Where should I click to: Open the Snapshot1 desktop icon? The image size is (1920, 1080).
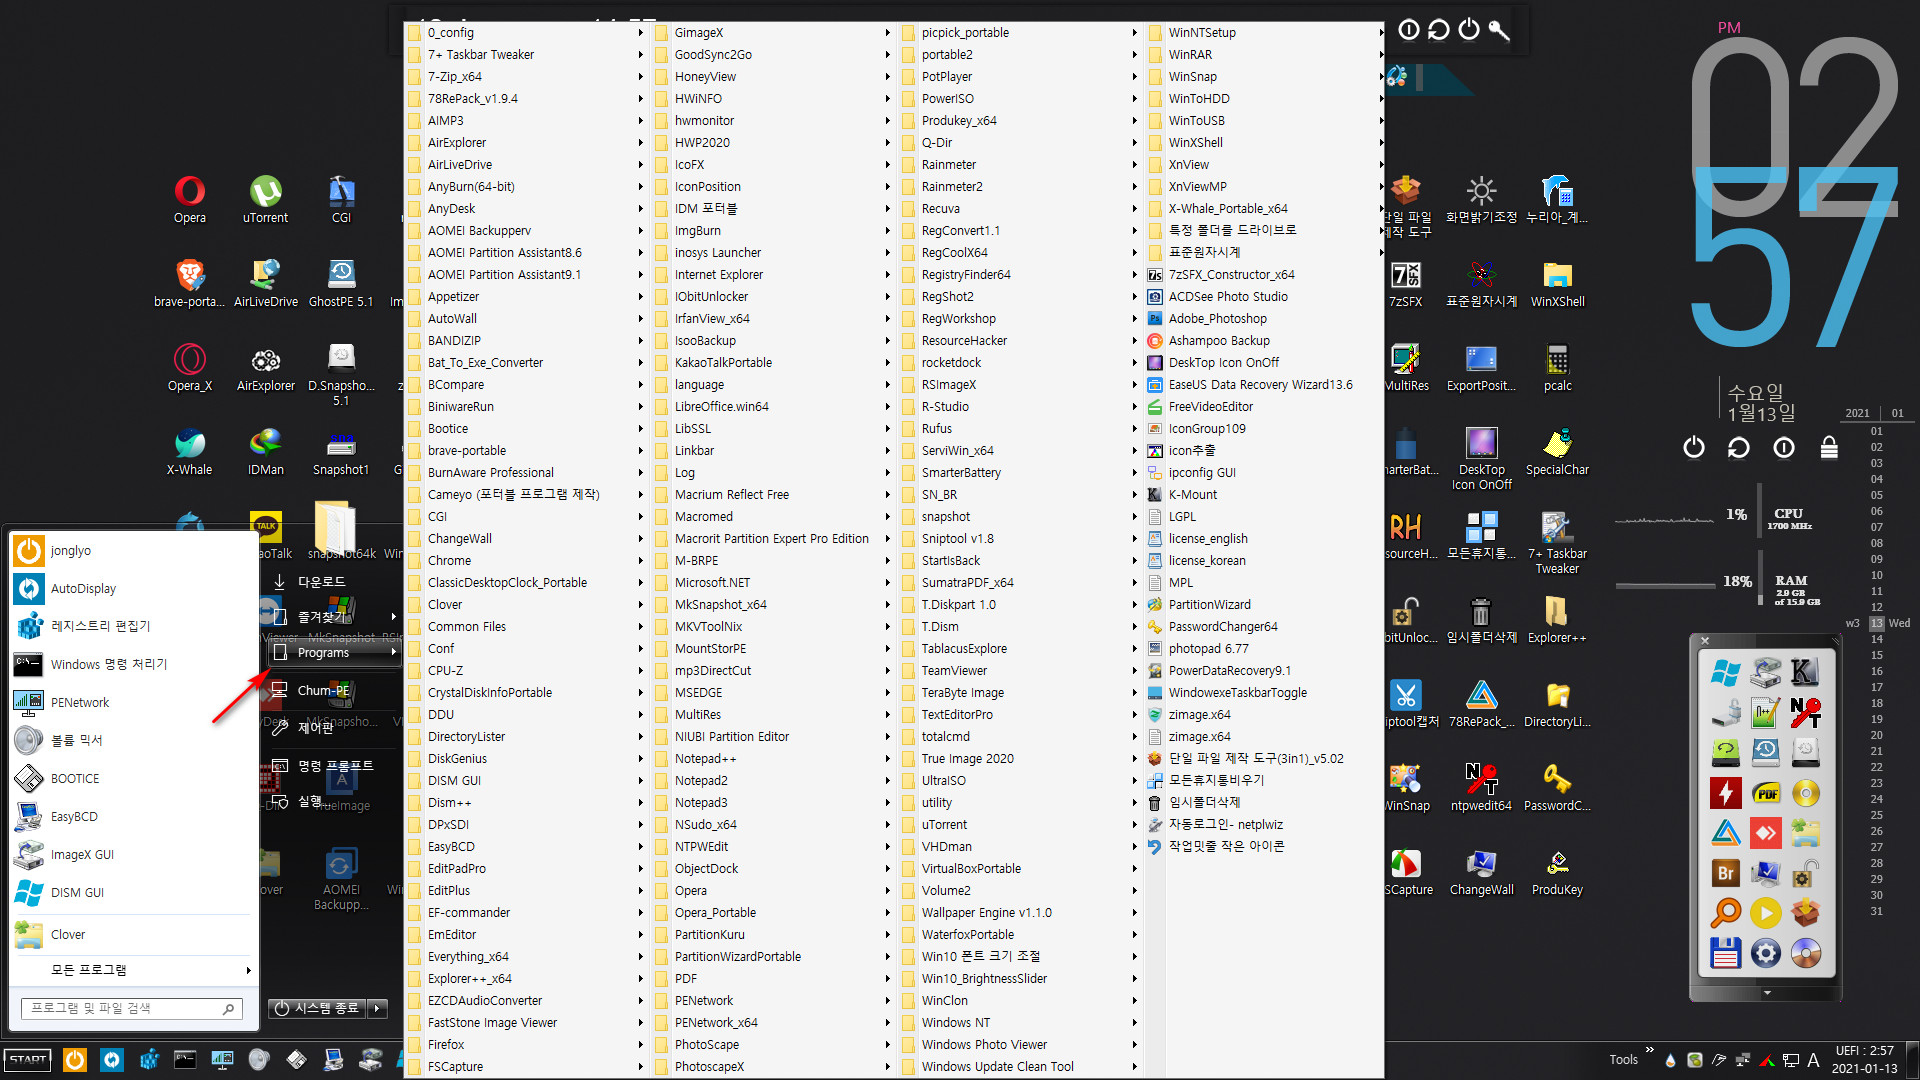[x=341, y=451]
